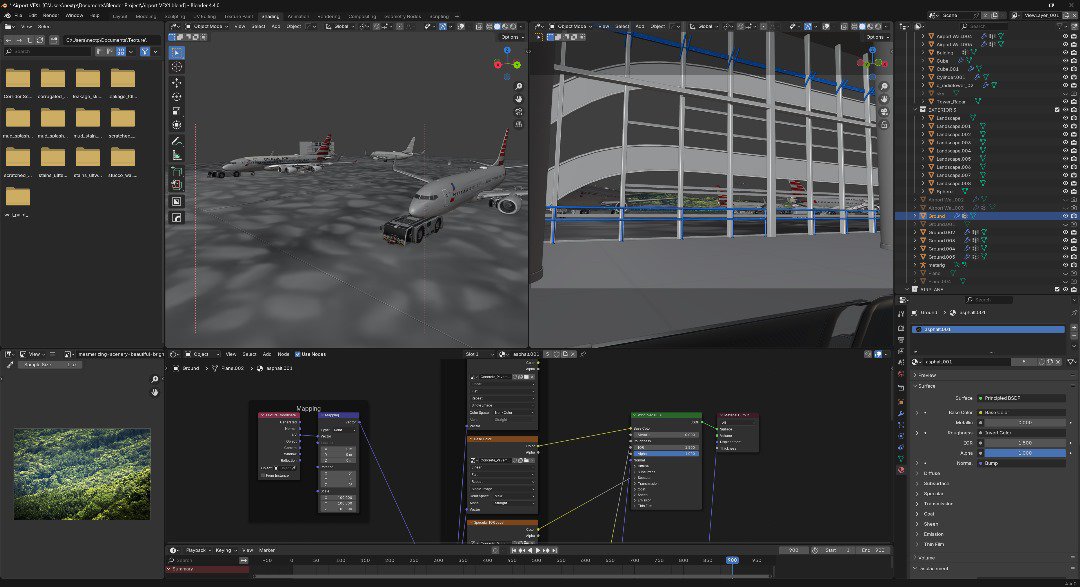Open the Keying popover in timeline
This screenshot has width=1080, height=587.
(224, 550)
